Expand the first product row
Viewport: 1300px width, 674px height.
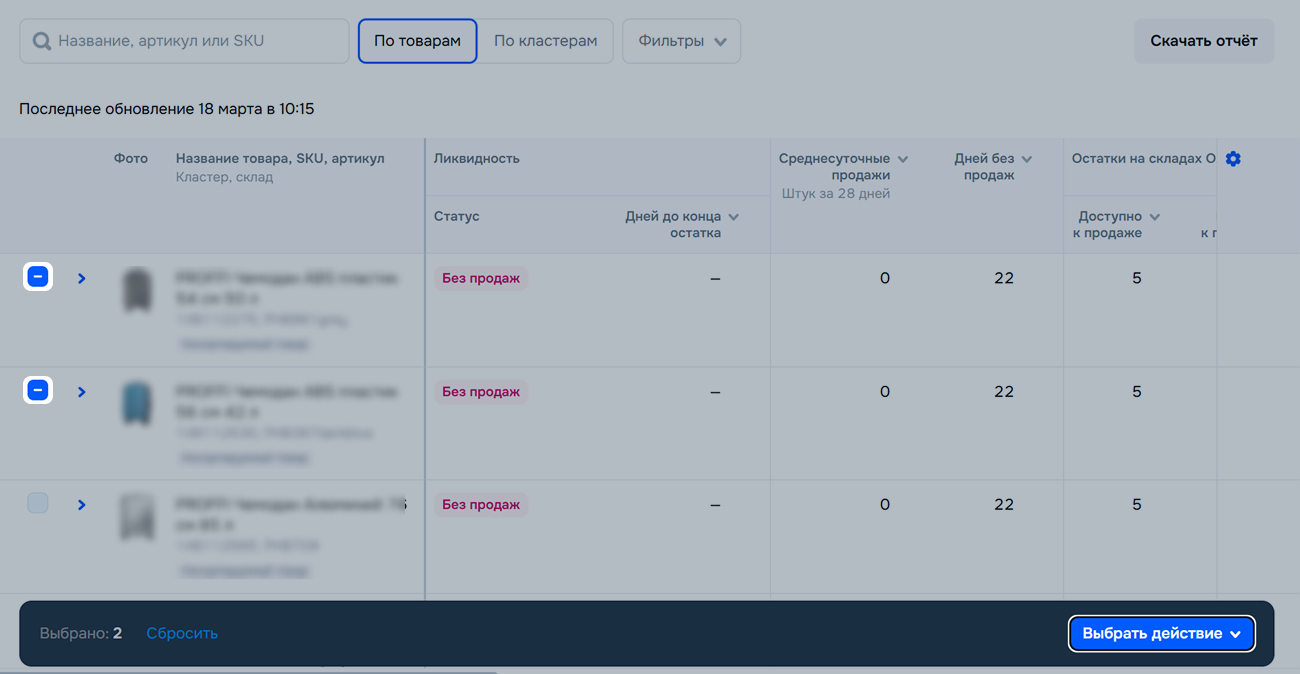click(x=82, y=279)
